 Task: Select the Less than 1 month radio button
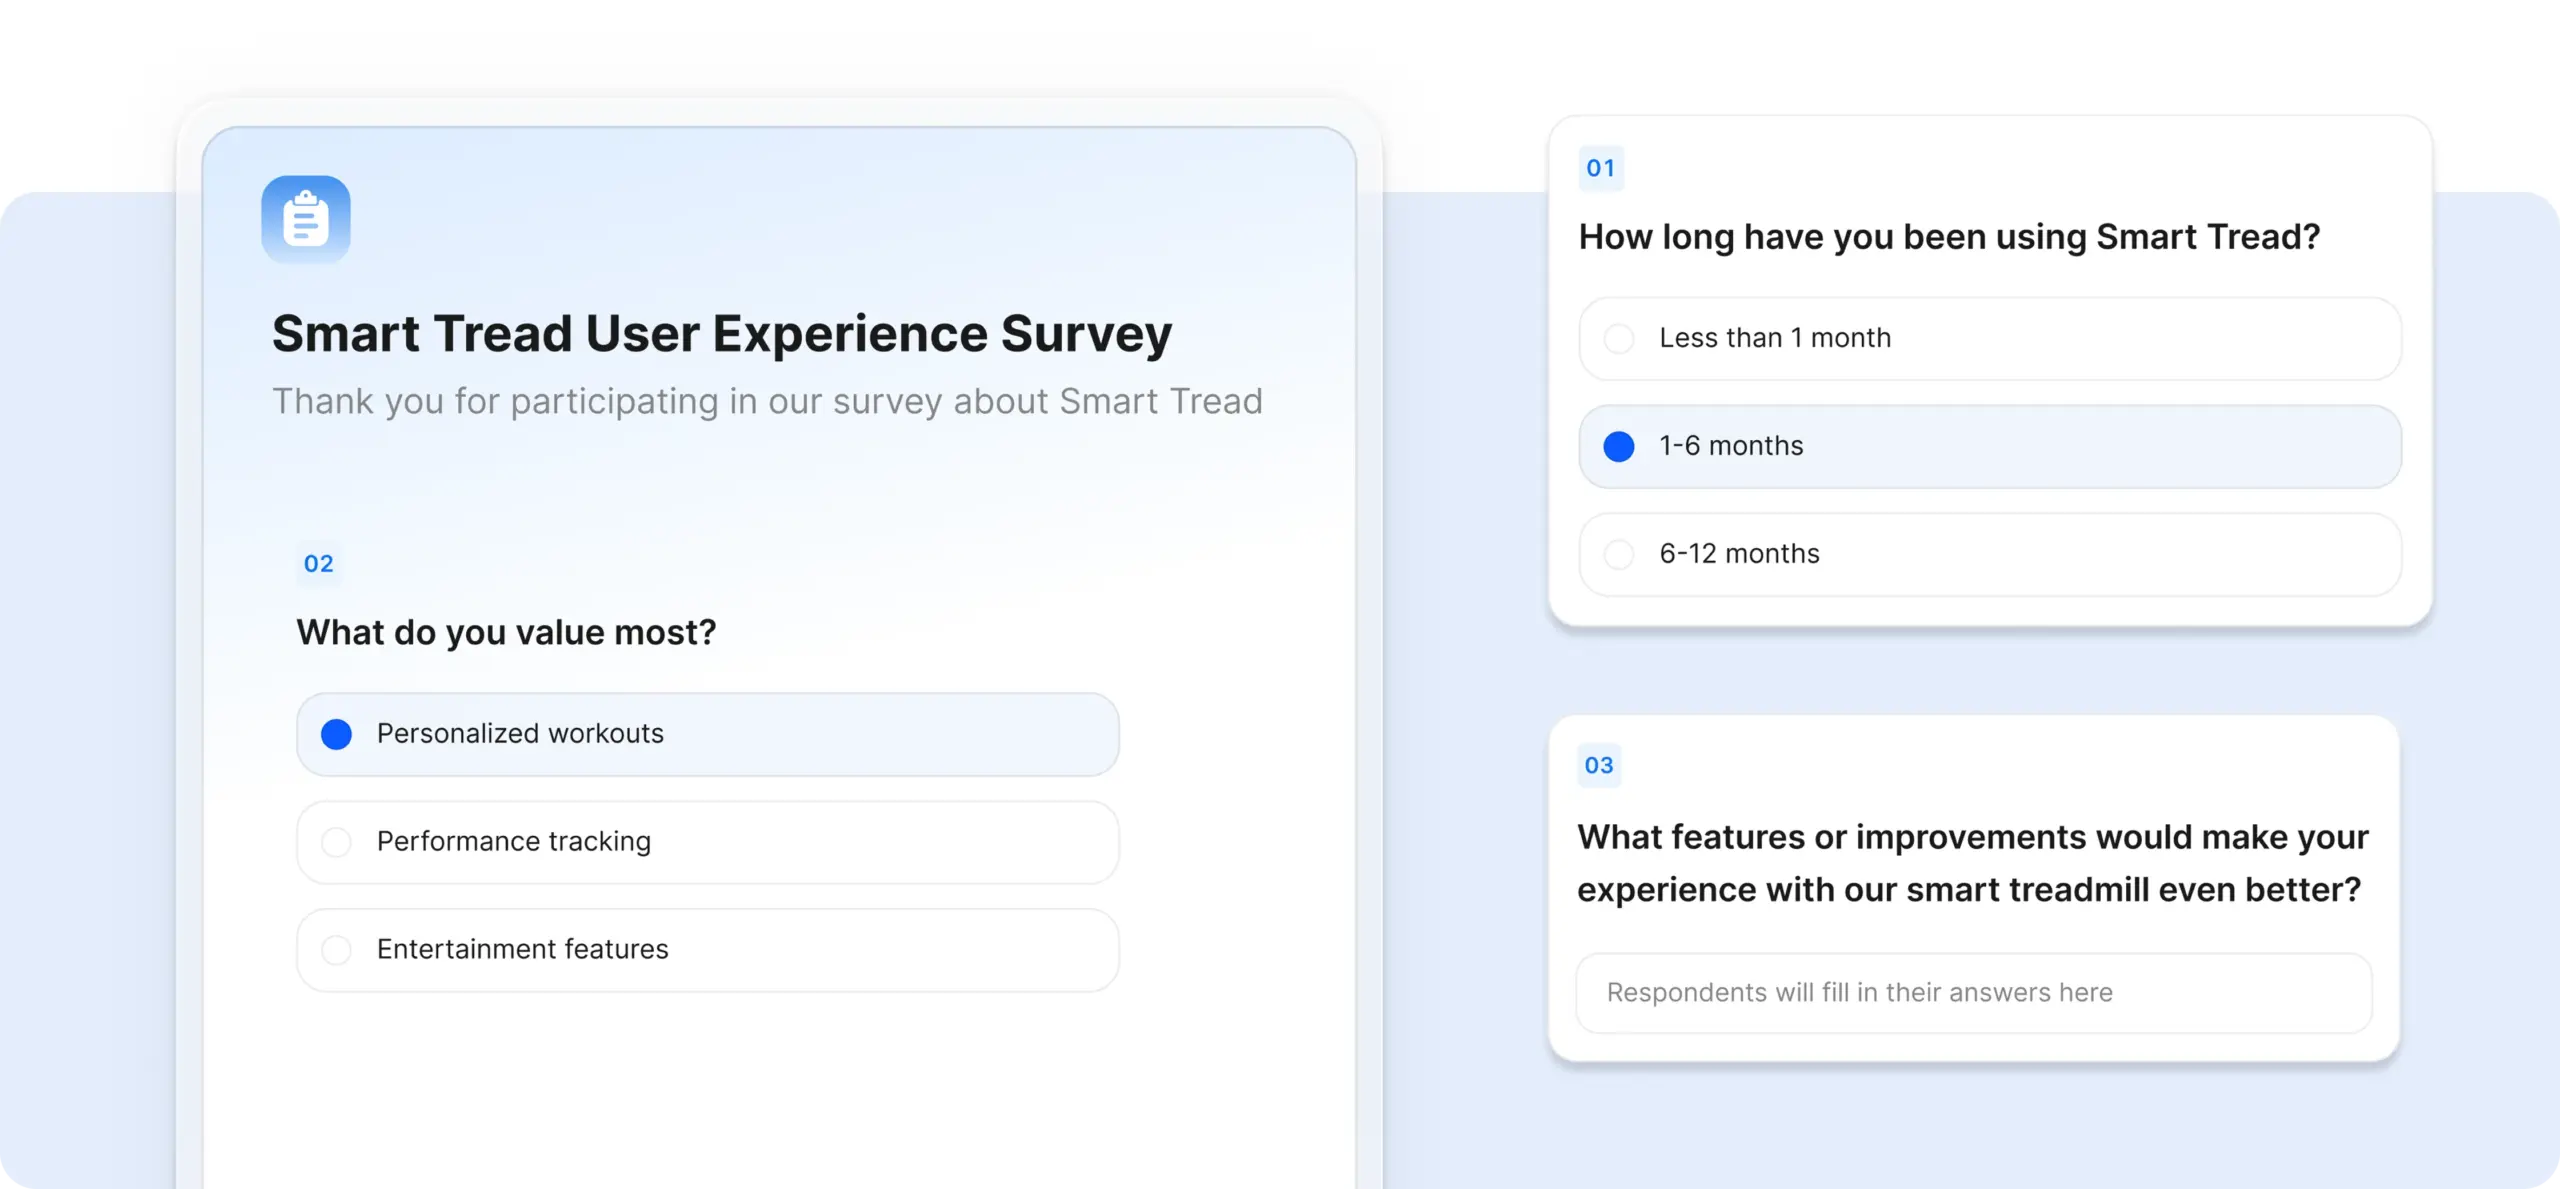point(1618,338)
